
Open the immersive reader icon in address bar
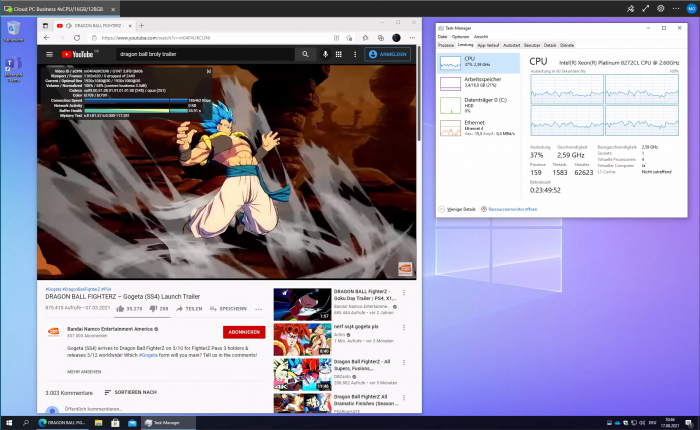[336, 38]
